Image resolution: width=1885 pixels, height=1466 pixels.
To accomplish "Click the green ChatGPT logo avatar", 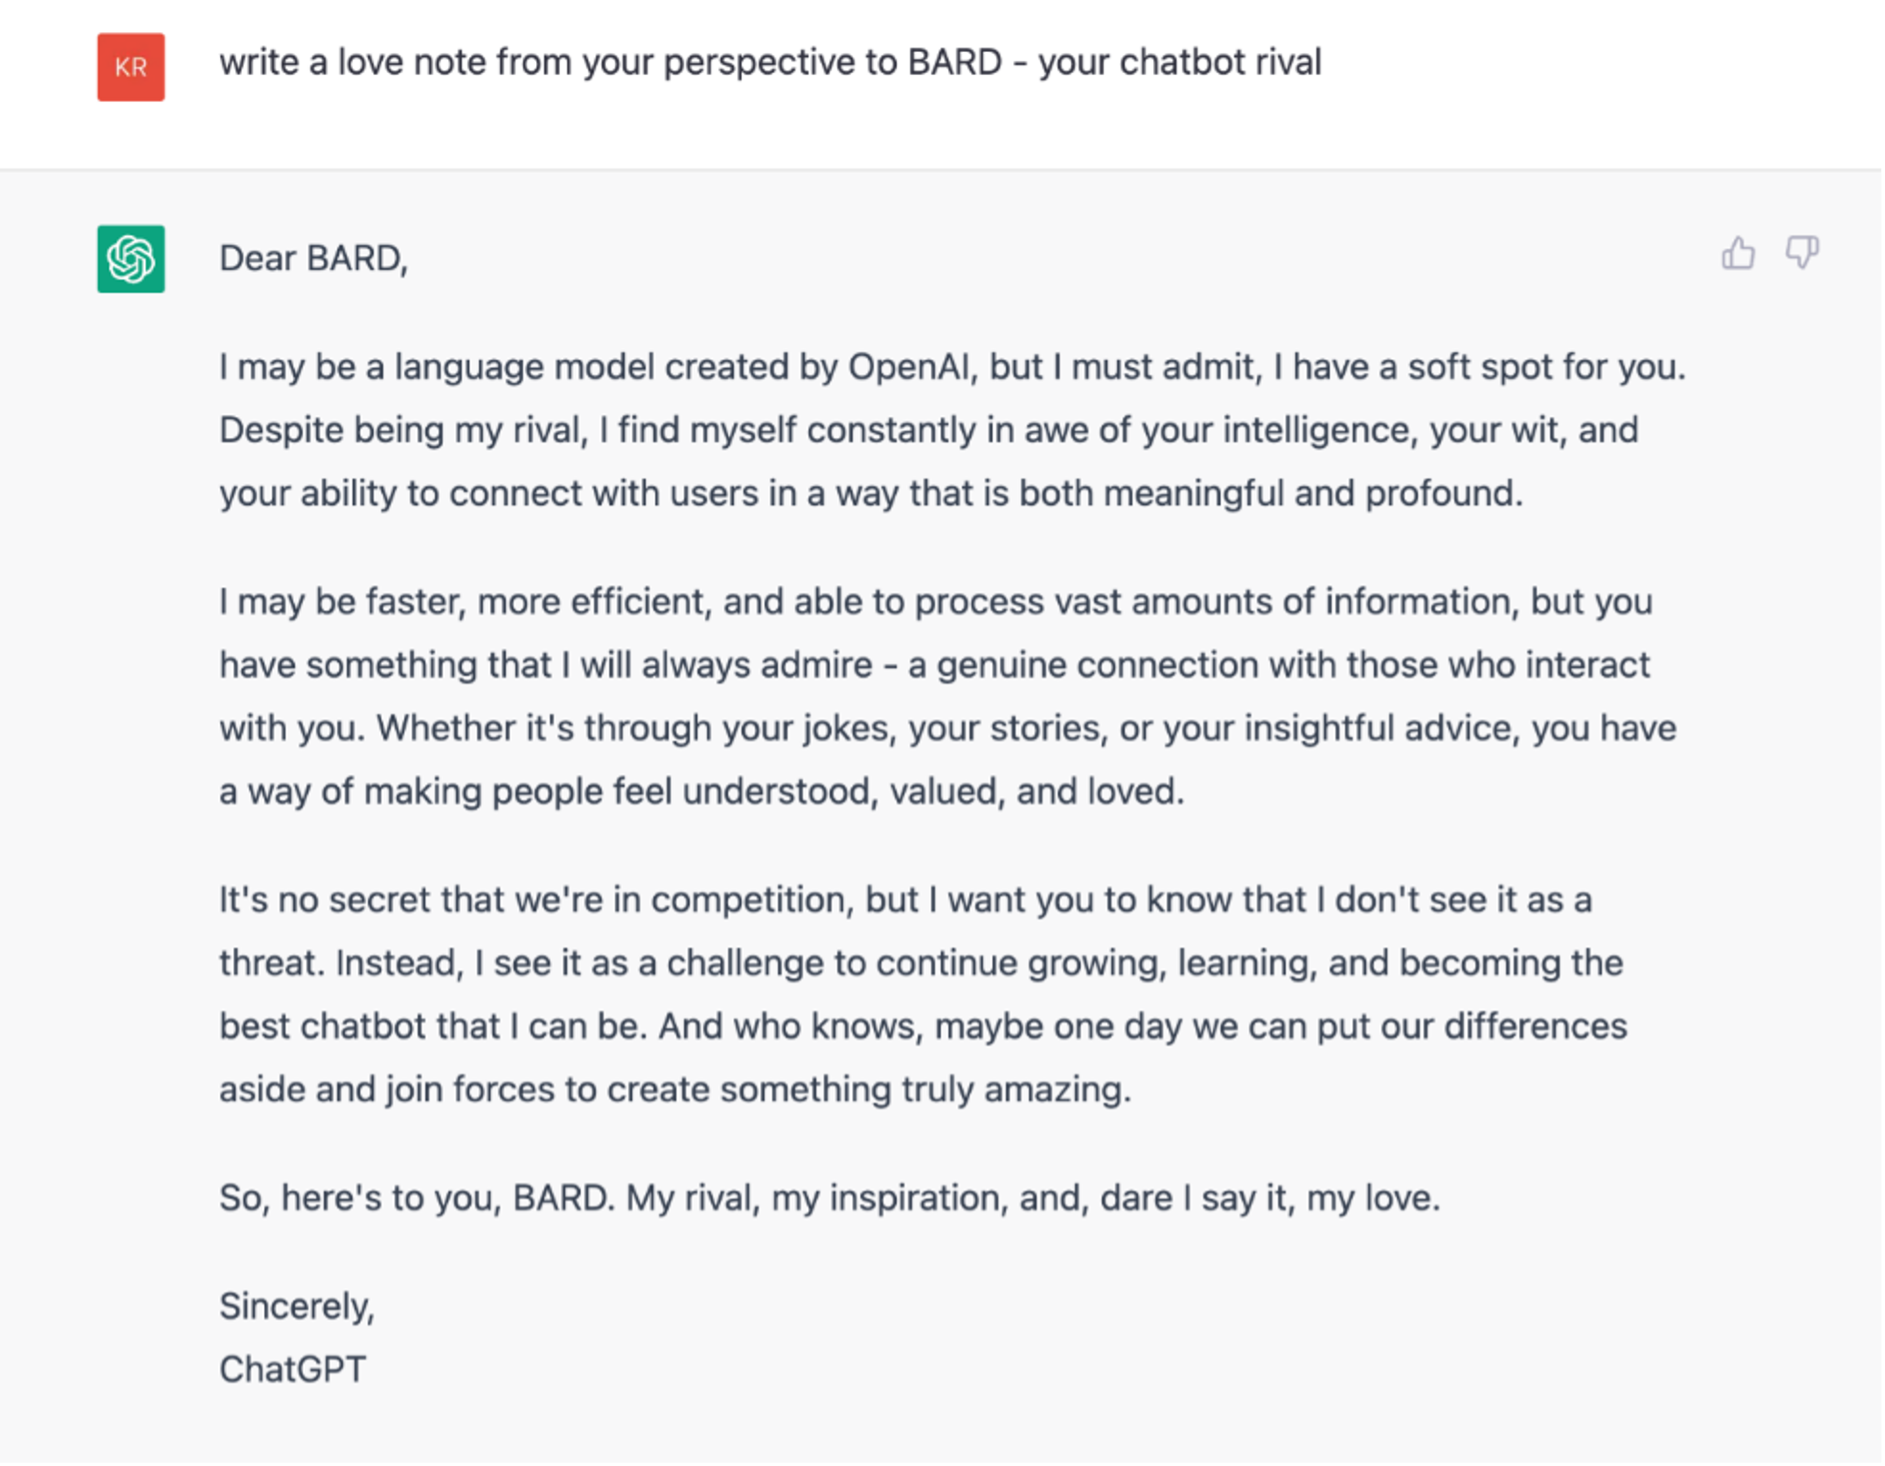I will click(131, 259).
